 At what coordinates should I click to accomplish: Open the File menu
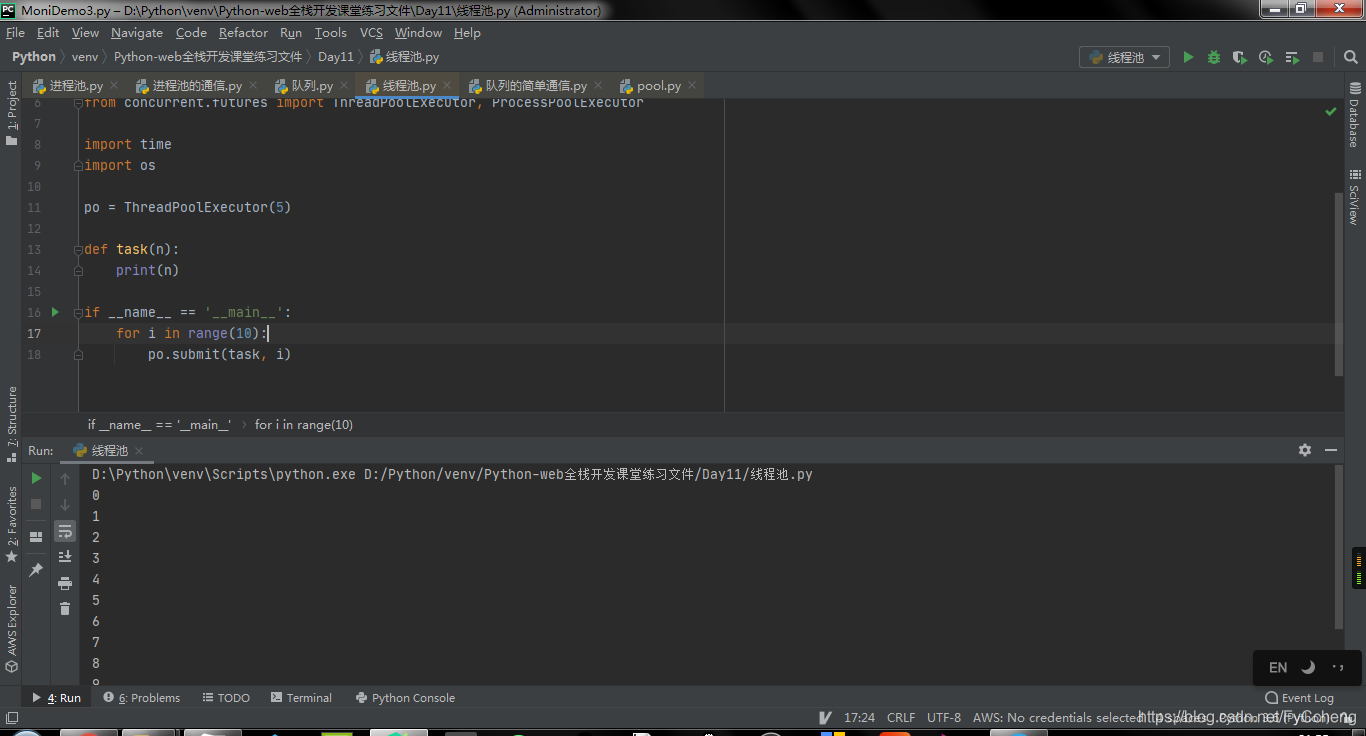pyautogui.click(x=15, y=33)
